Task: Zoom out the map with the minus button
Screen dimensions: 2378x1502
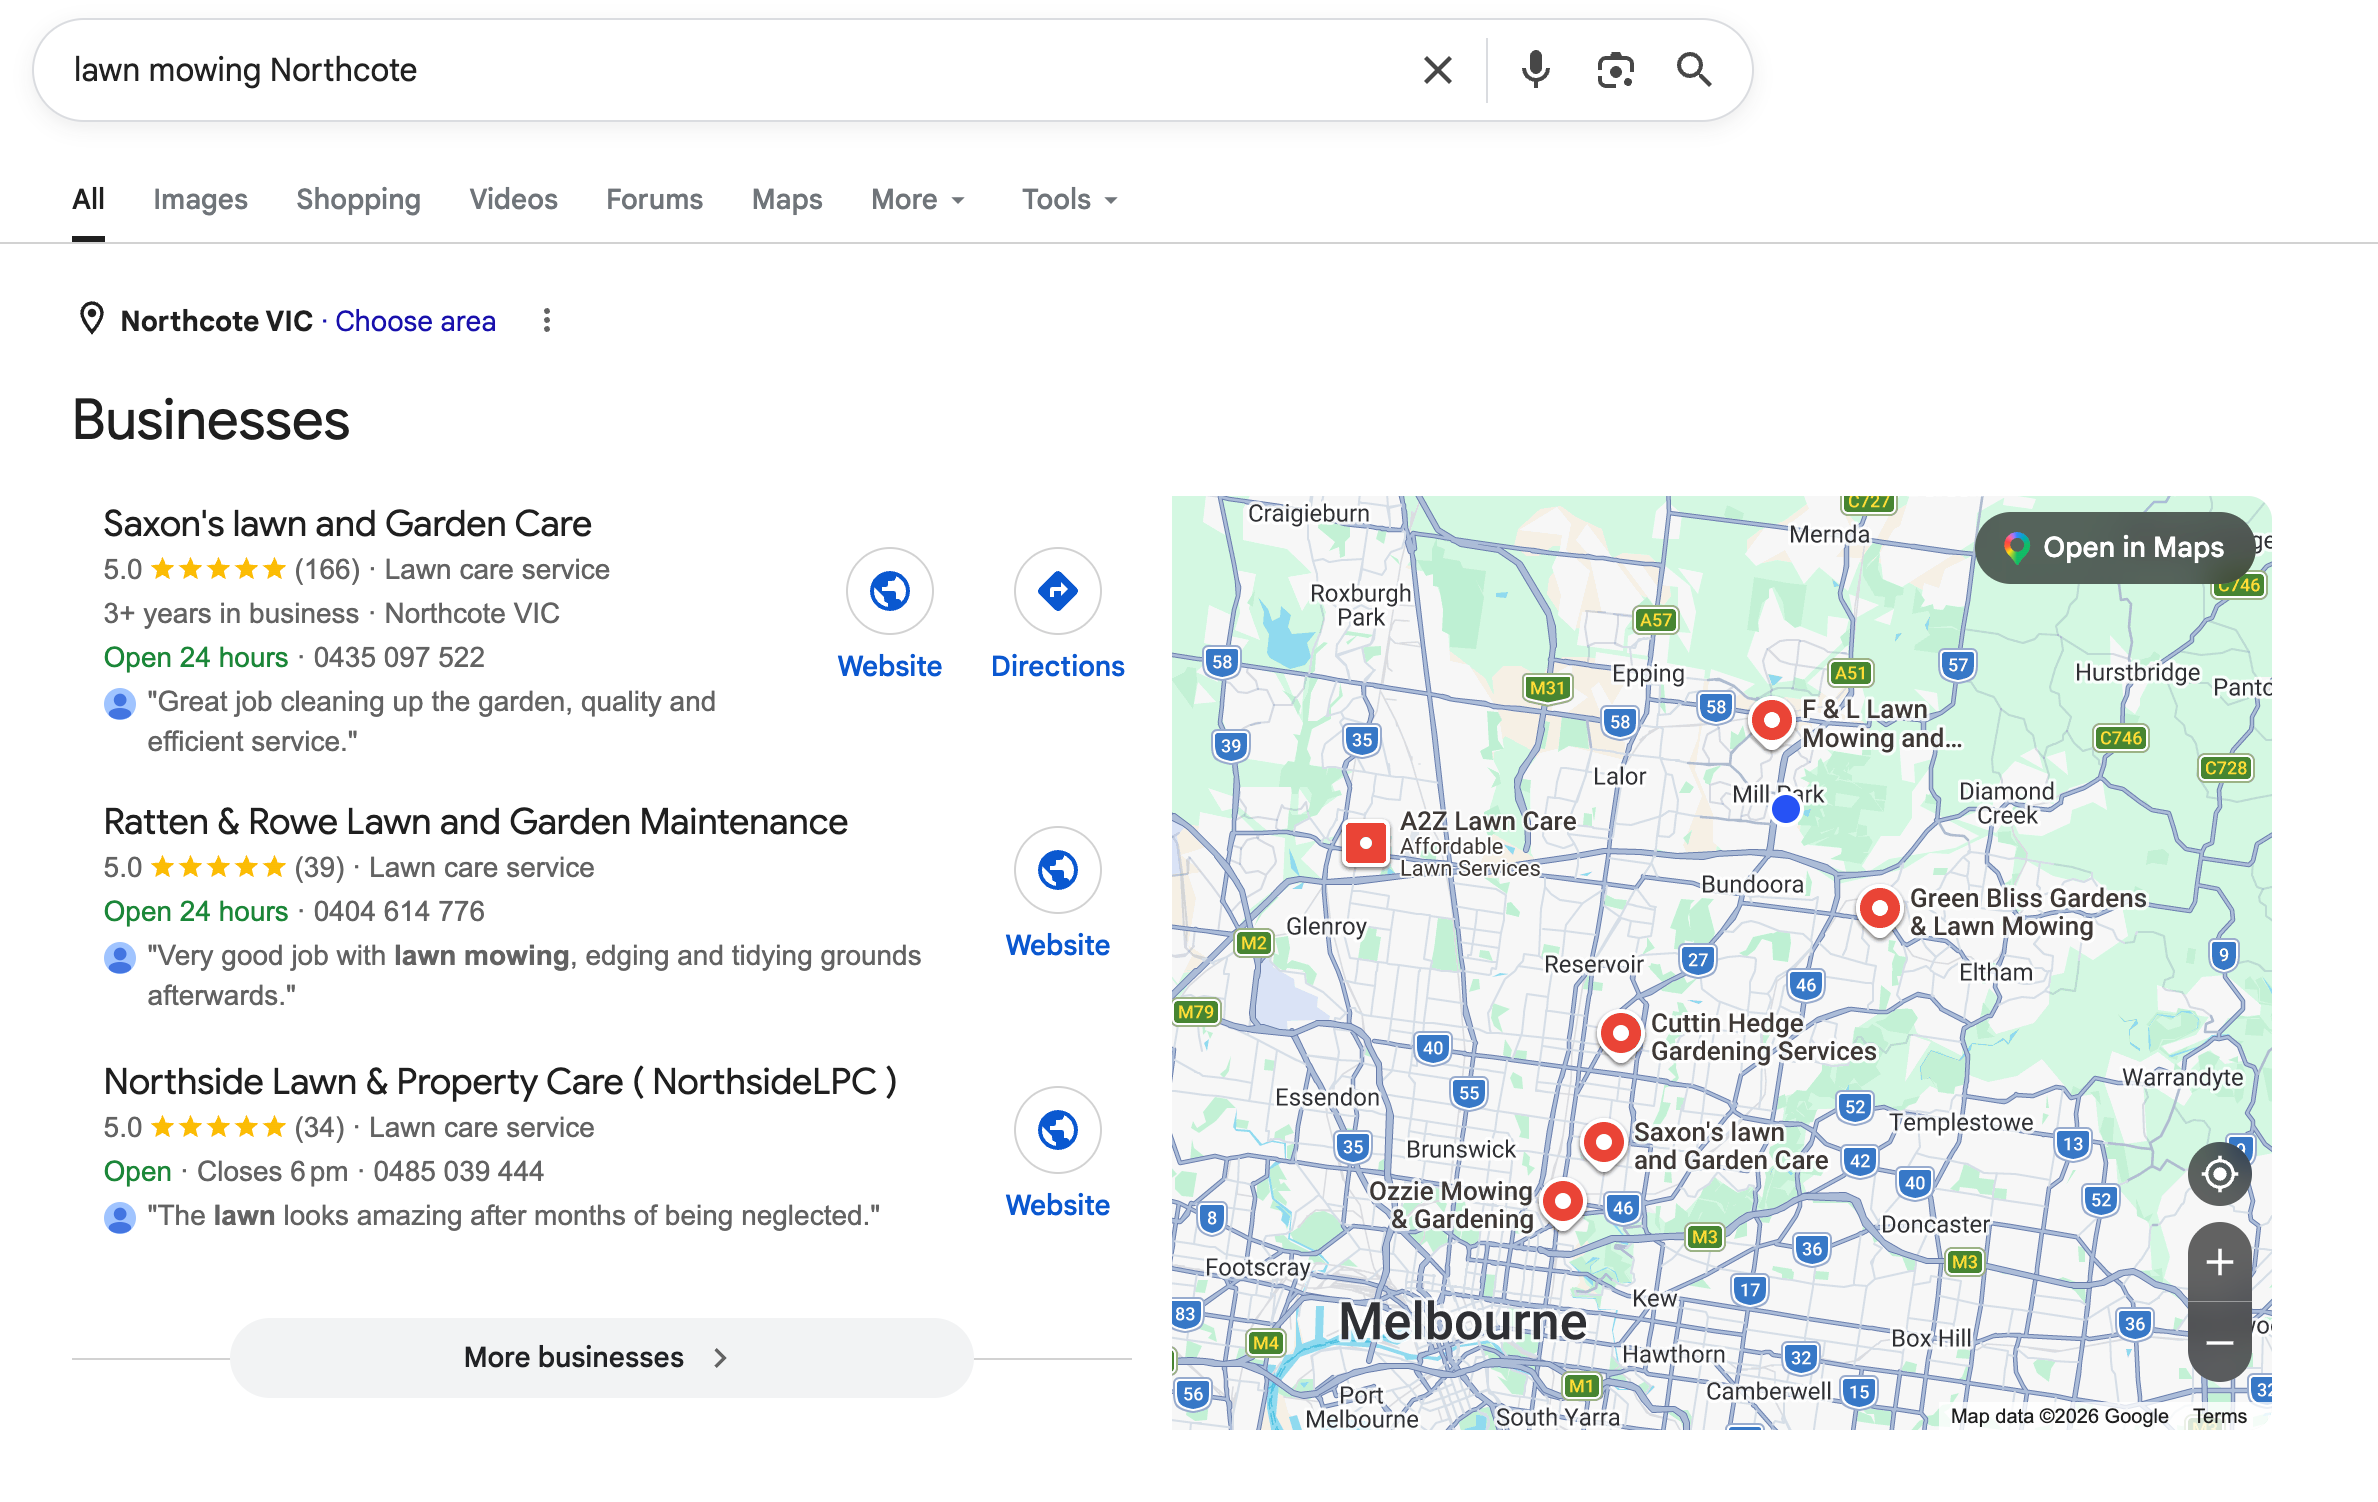Action: coord(2219,1343)
